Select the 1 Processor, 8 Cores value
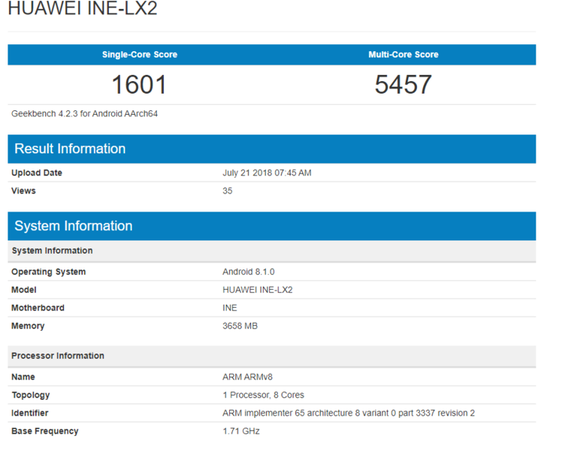Viewport: 576px width, 461px height. (263, 395)
